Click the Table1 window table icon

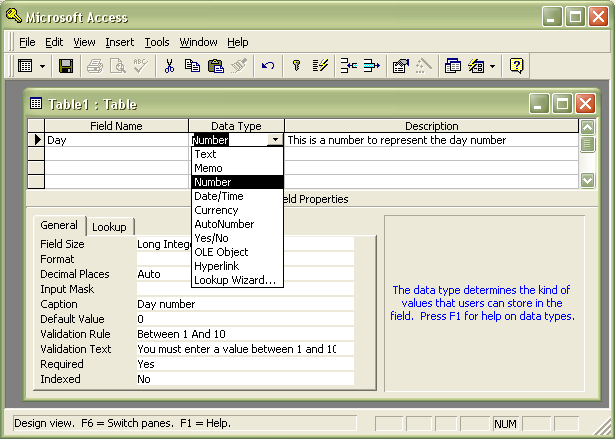36,104
